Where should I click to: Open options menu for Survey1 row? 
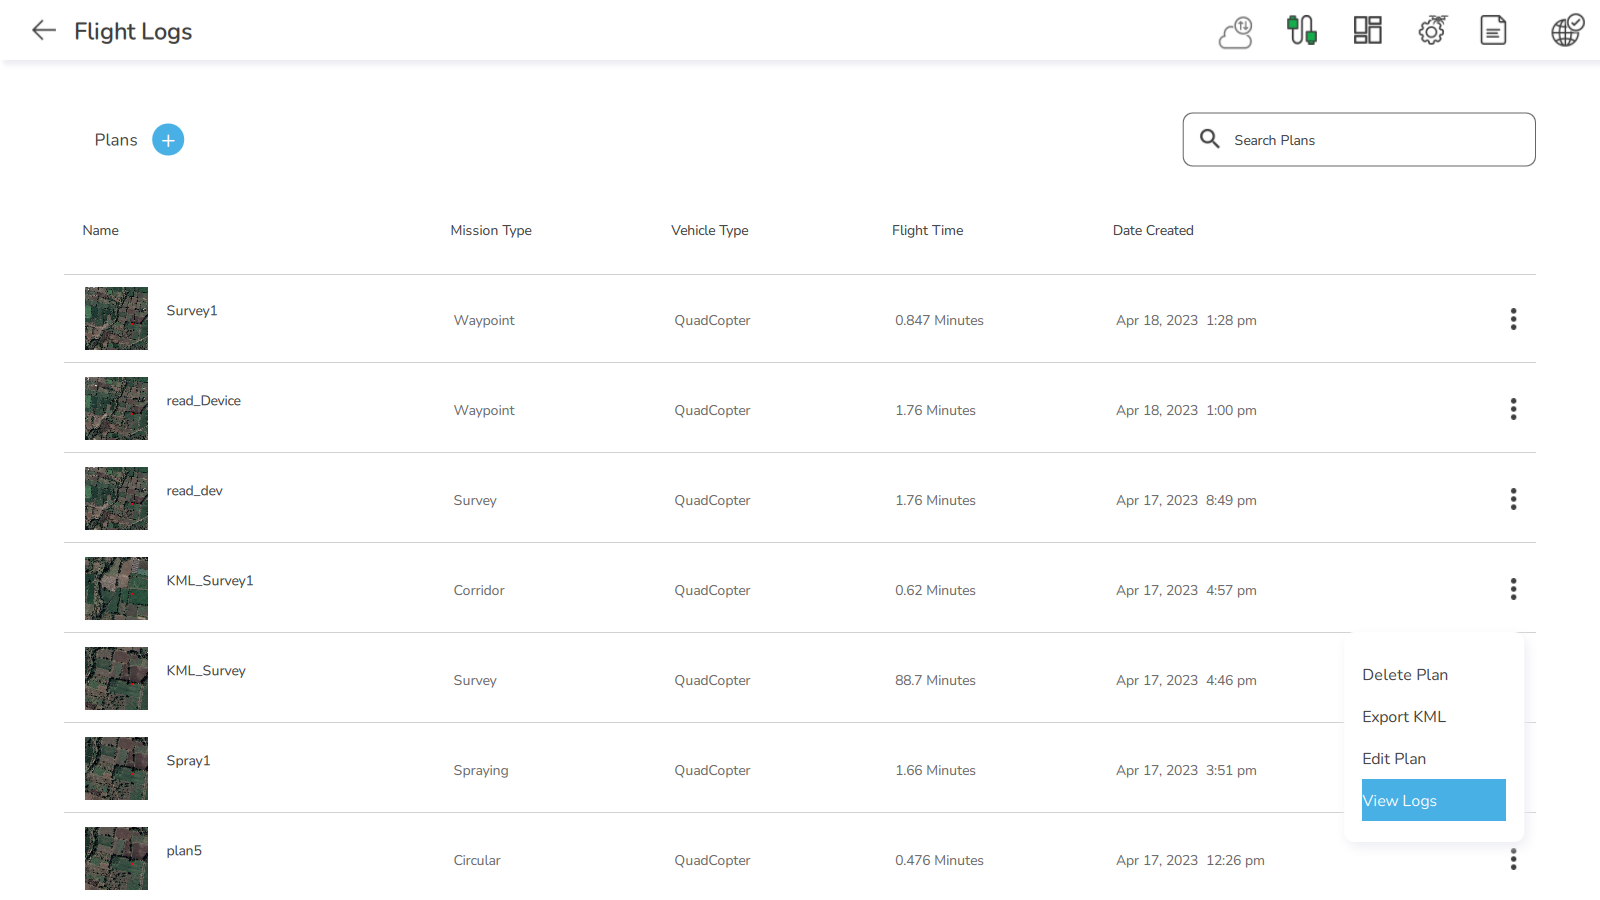(x=1513, y=319)
